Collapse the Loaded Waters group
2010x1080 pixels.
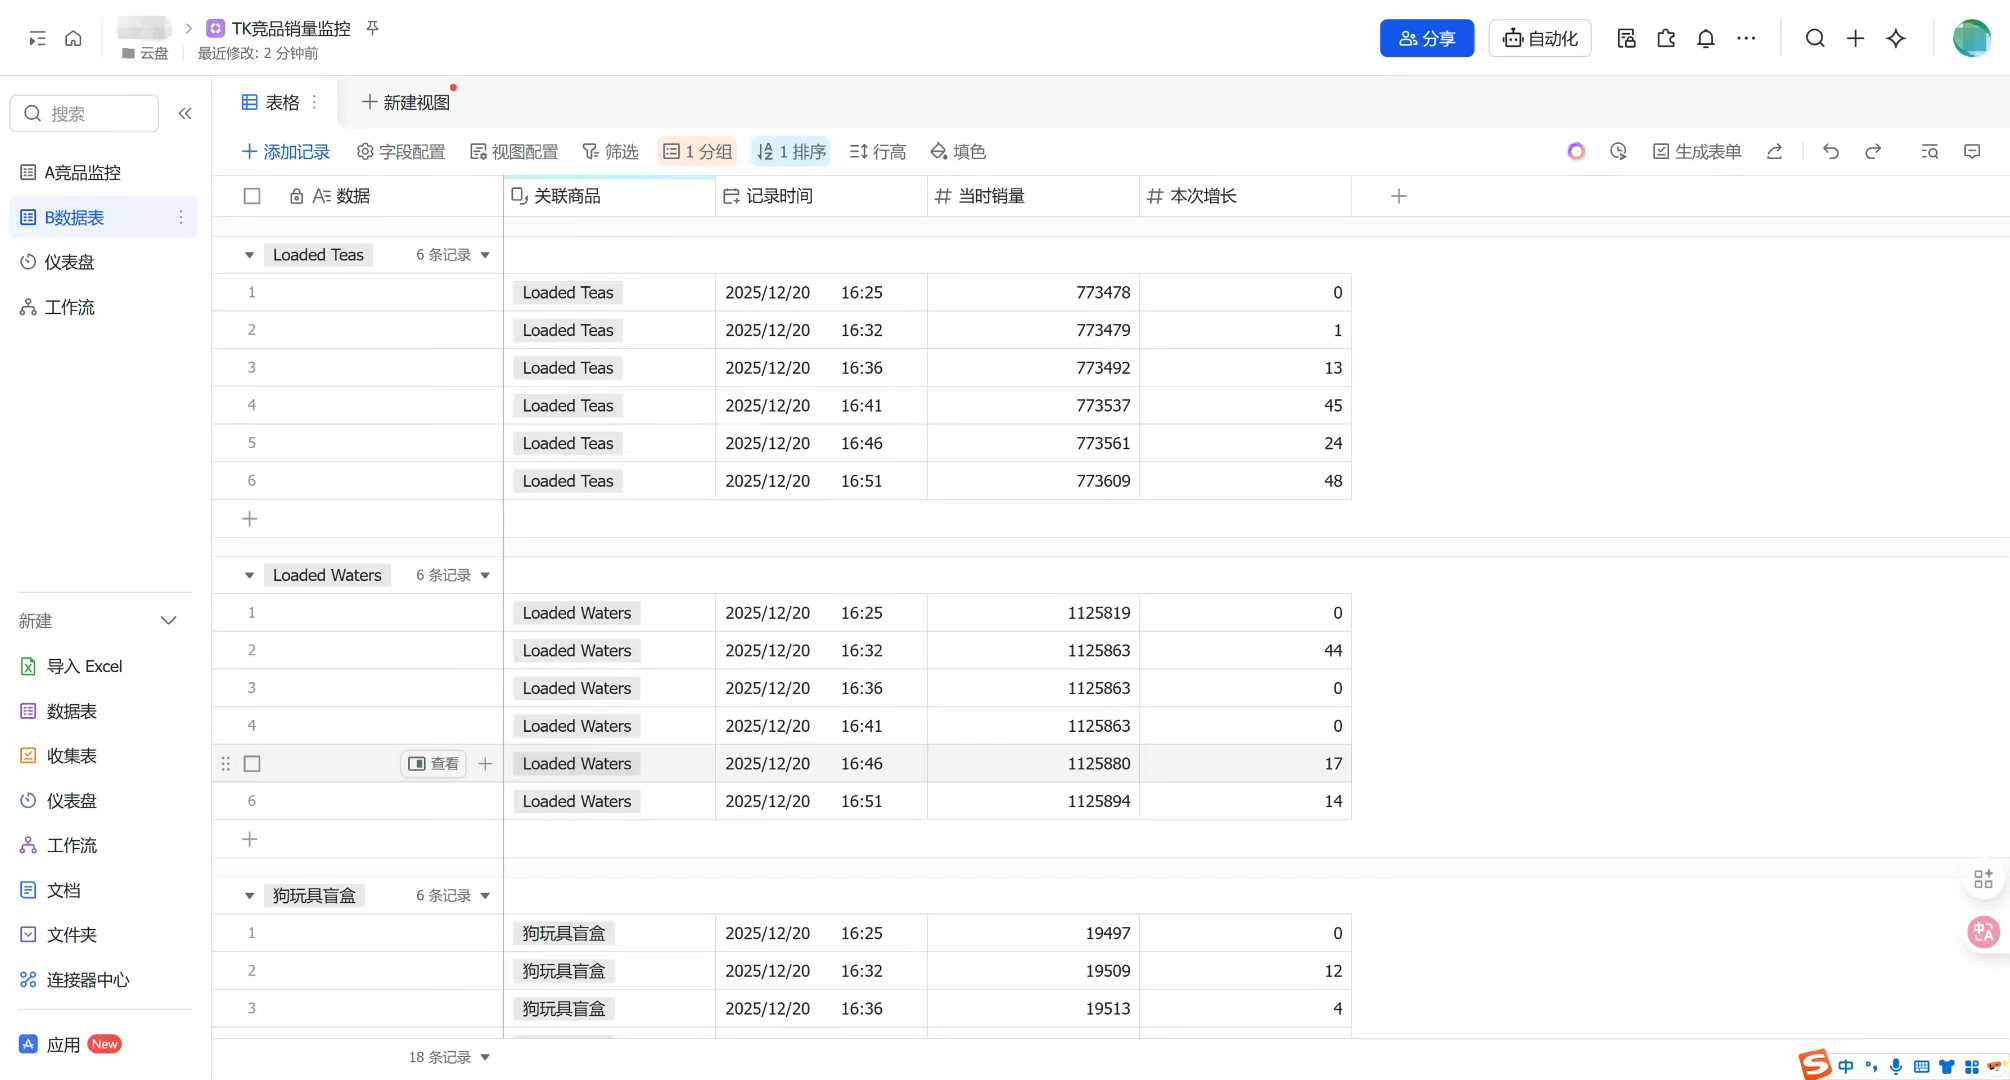pos(249,575)
